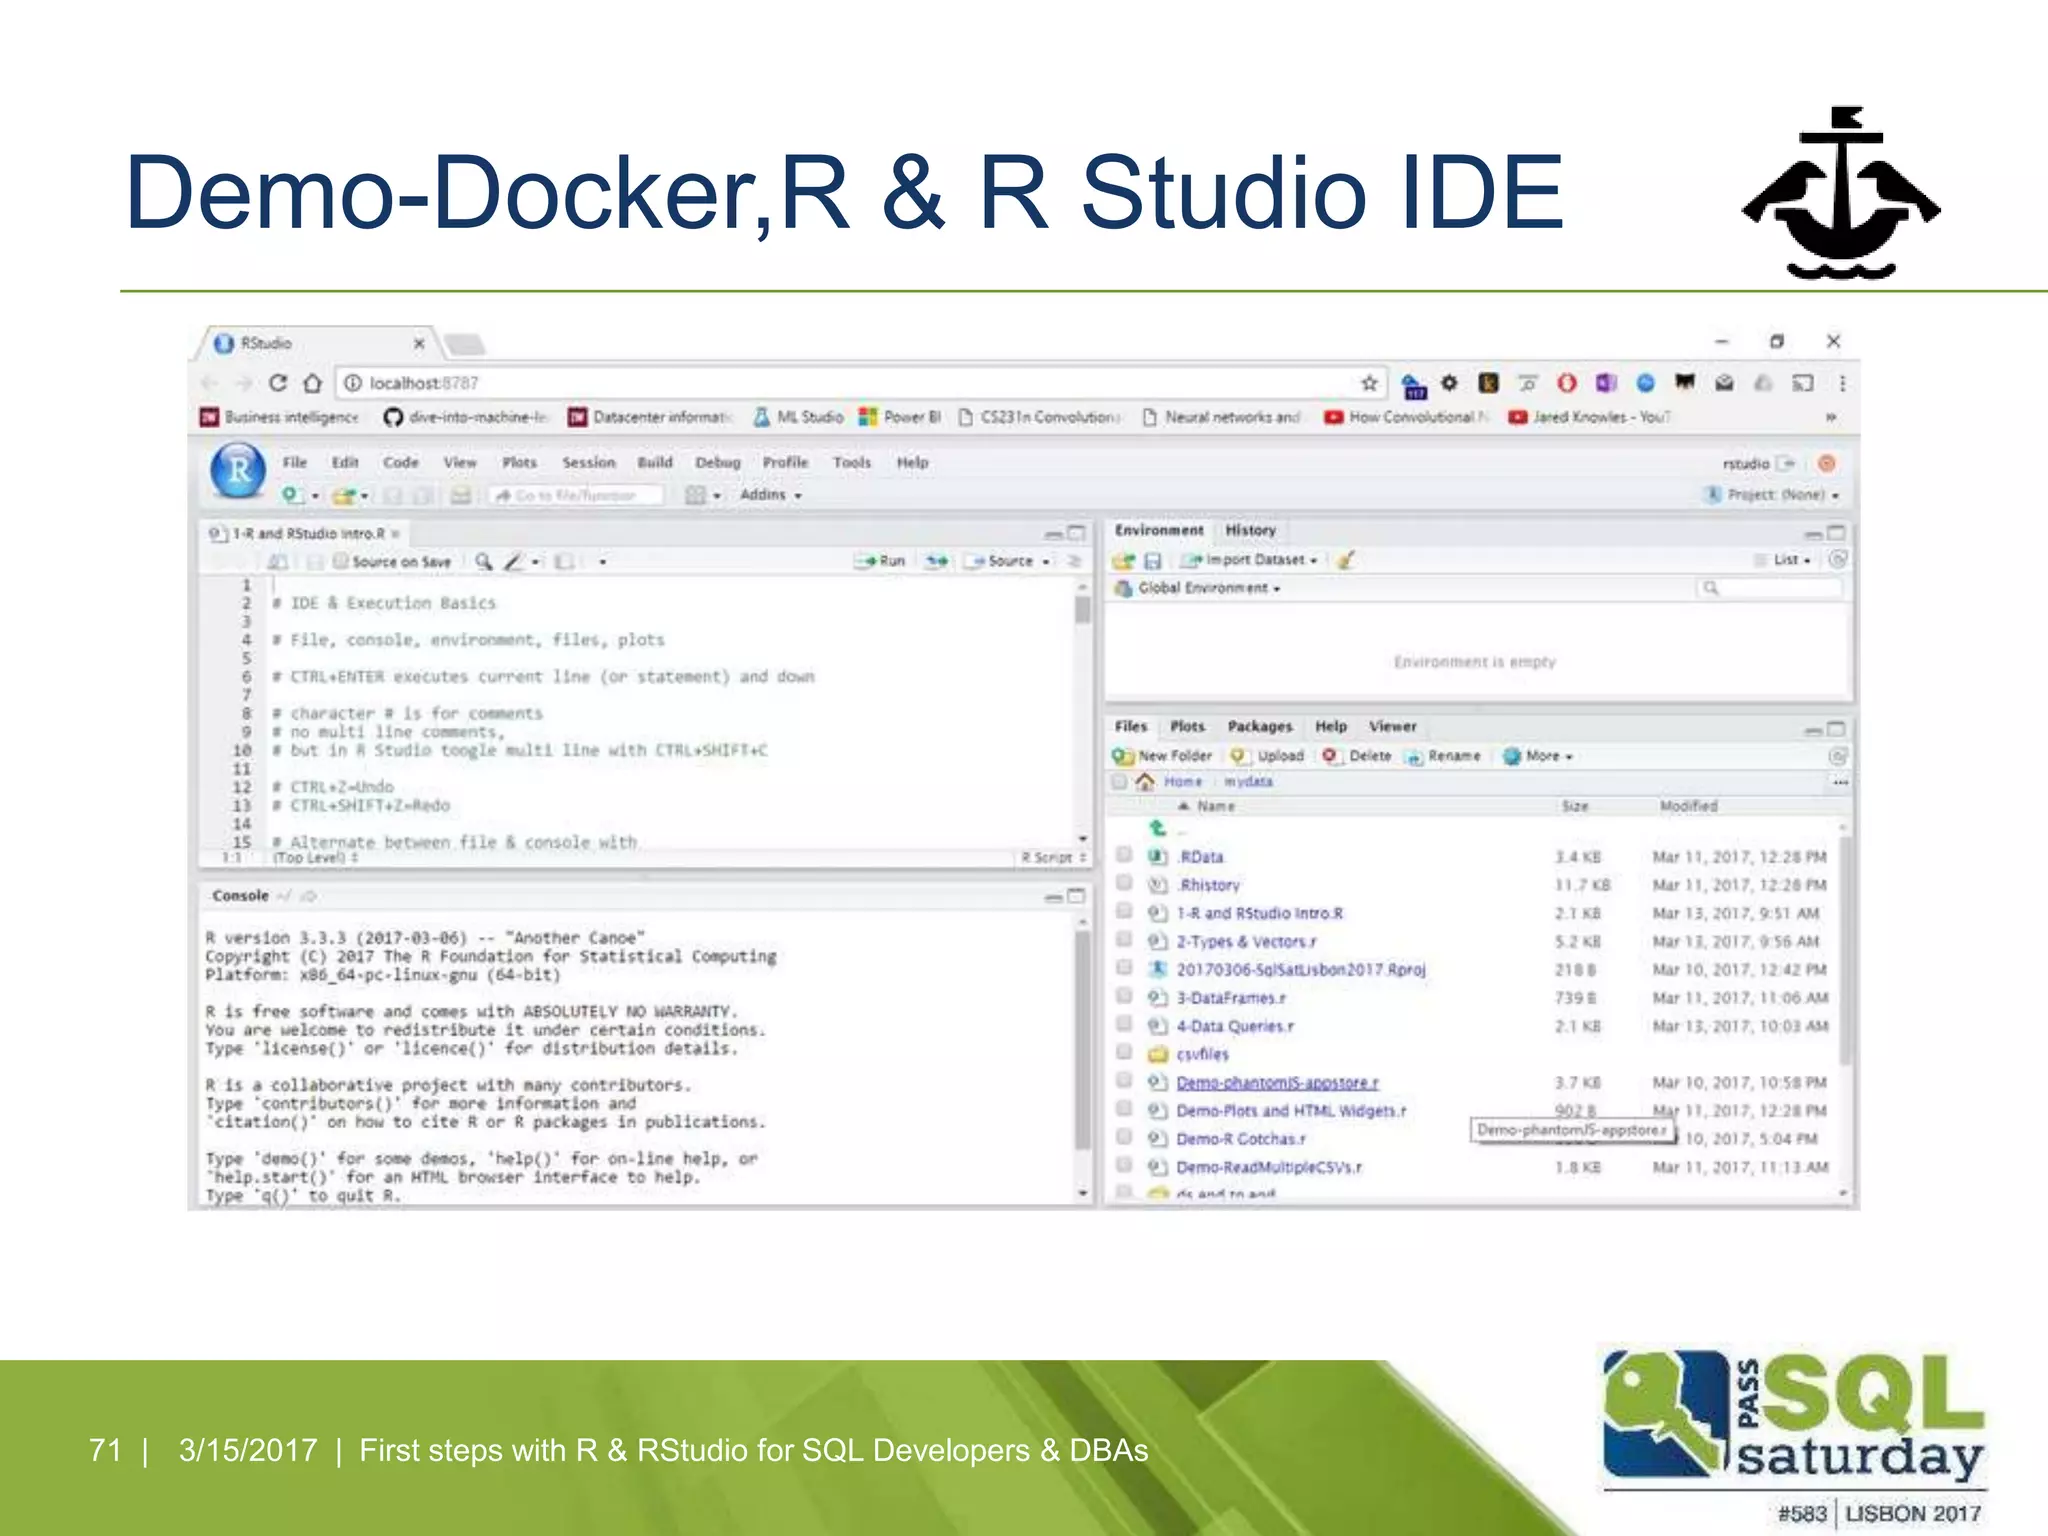Screen dimensions: 2048x1536
Task: Open the Demo-phantomJS-appstore.r file
Action: click(x=1277, y=1082)
